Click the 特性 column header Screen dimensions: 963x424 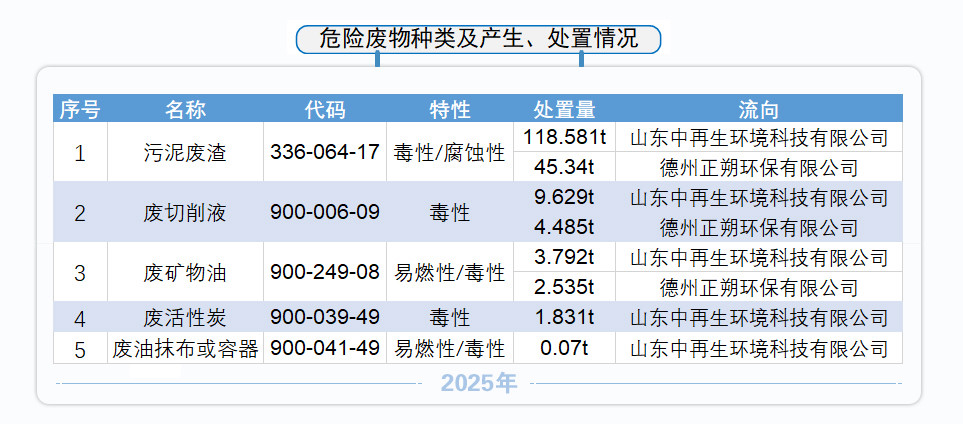tap(449, 109)
